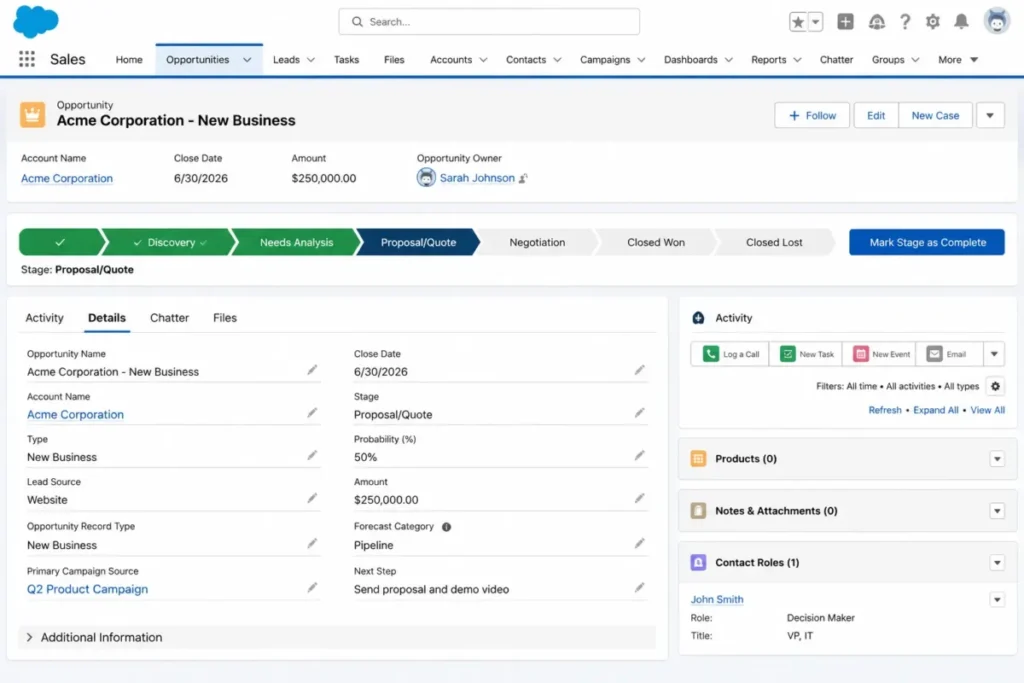This screenshot has width=1024, height=683.
Task: Switch to the Files record tab
Action: [225, 318]
